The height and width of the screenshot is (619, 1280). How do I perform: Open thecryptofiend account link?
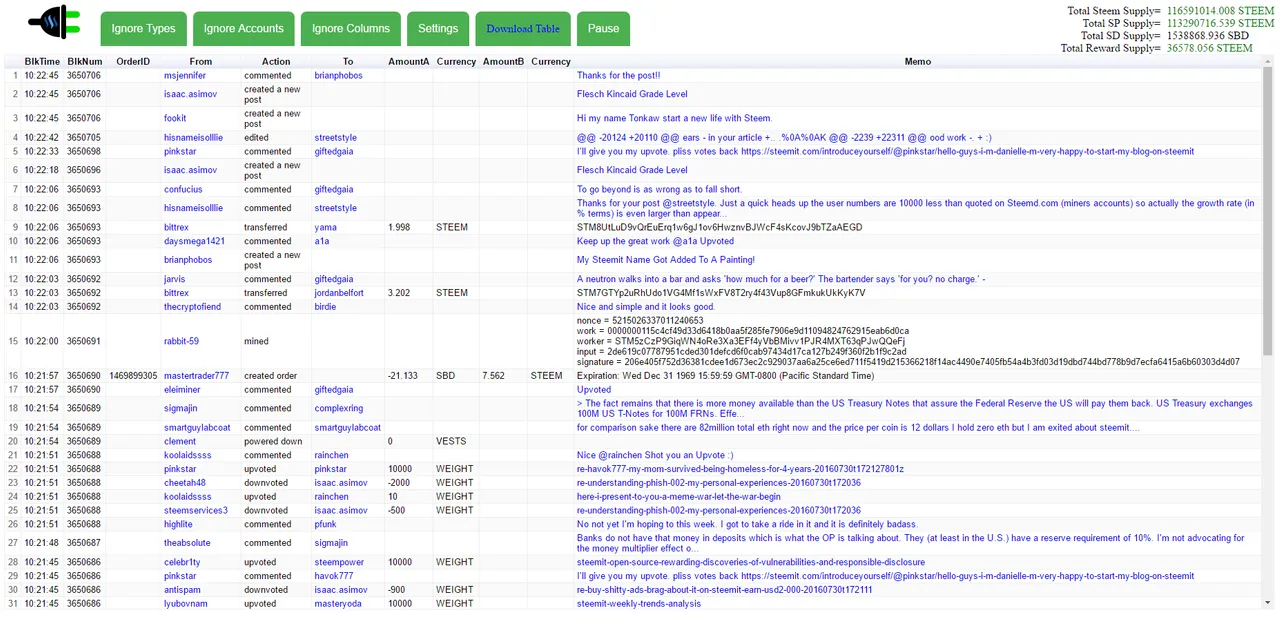point(192,308)
